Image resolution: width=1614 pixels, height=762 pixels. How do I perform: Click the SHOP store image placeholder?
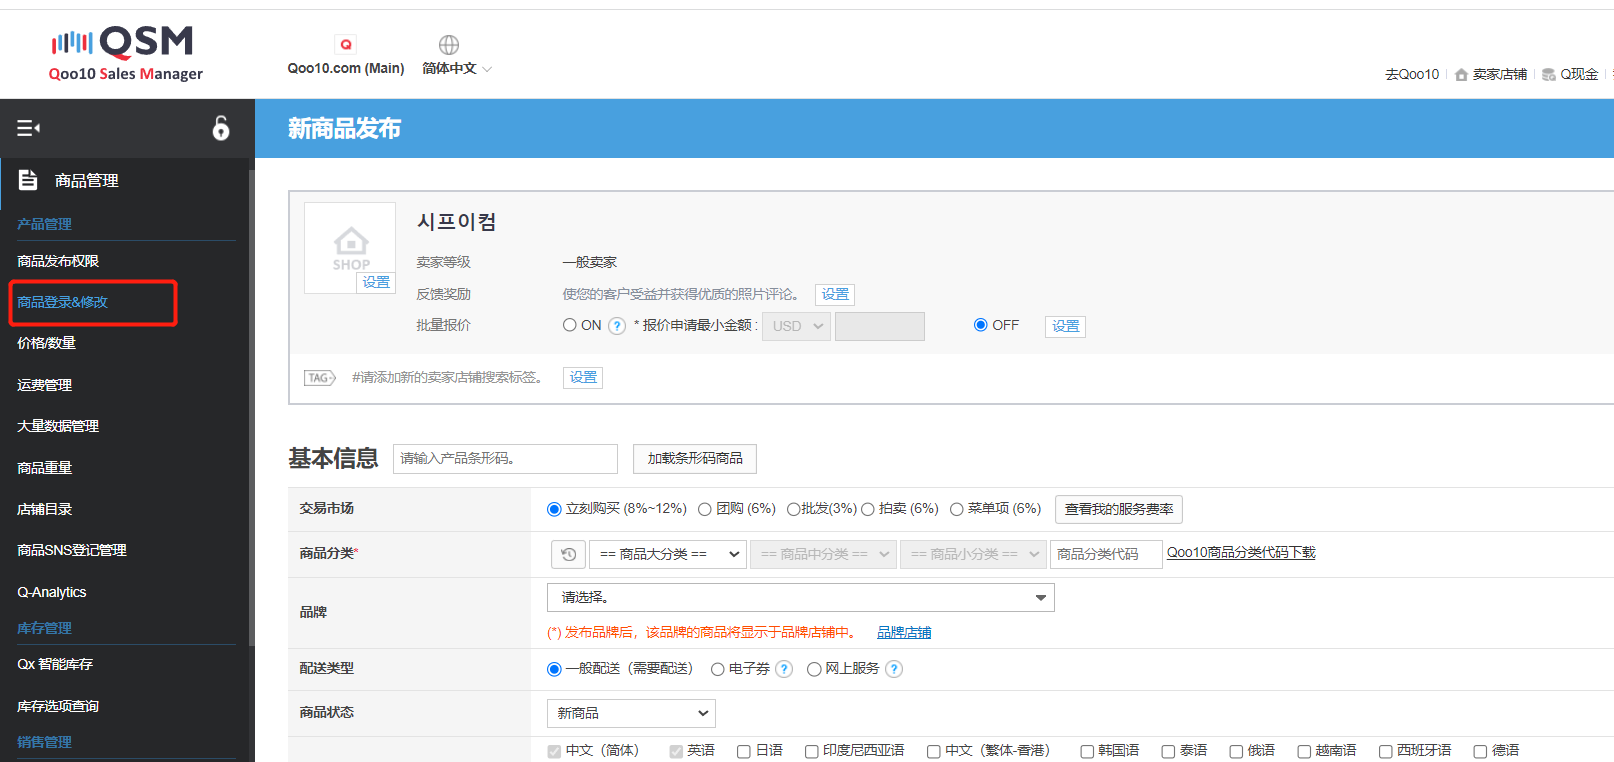point(350,247)
